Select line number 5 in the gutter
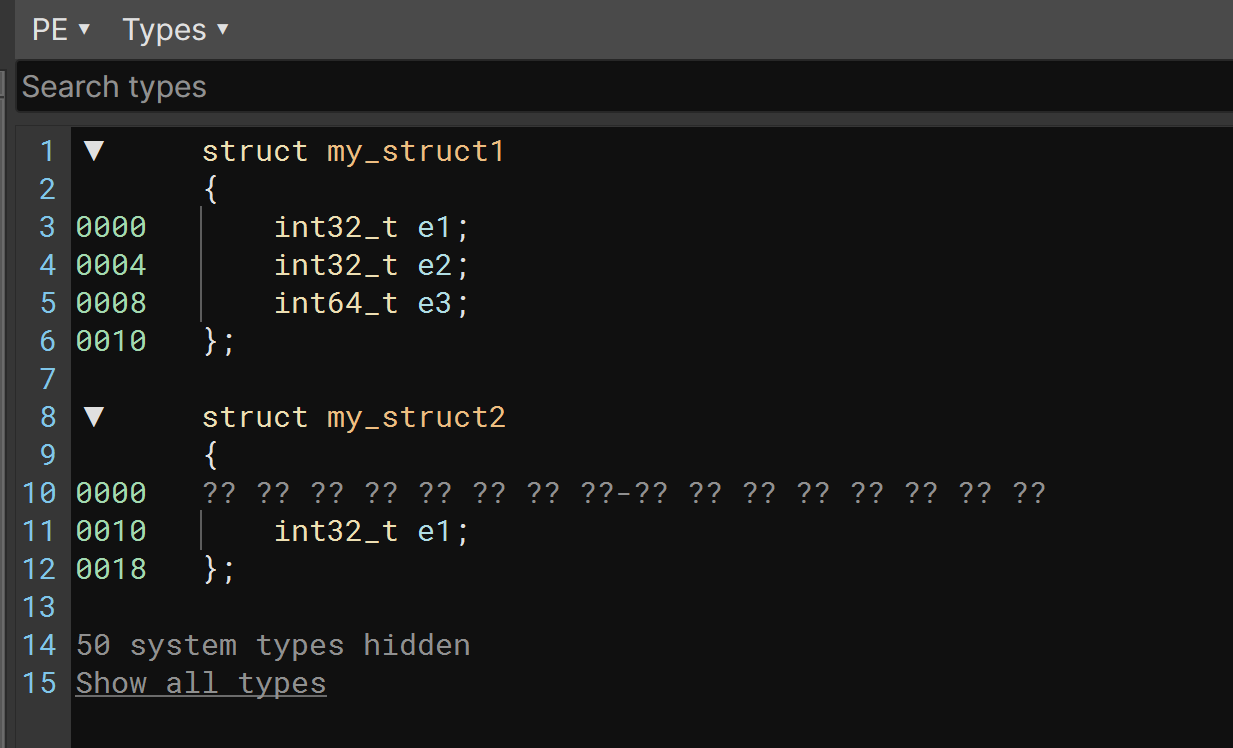This screenshot has height=748, width=1233. (46, 303)
